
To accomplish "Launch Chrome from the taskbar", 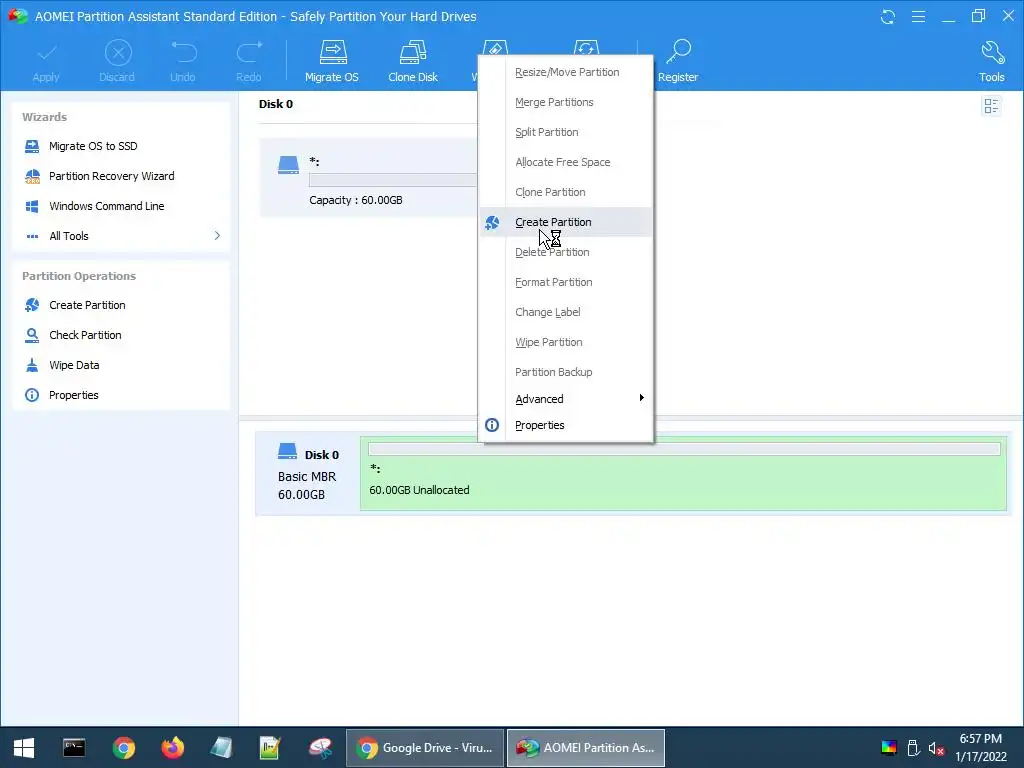I will [123, 748].
